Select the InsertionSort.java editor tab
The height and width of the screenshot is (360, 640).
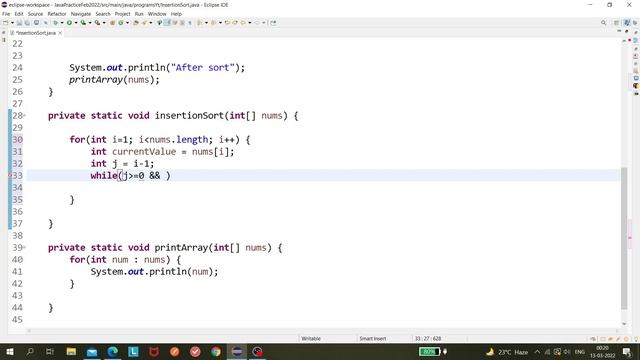point(35,33)
